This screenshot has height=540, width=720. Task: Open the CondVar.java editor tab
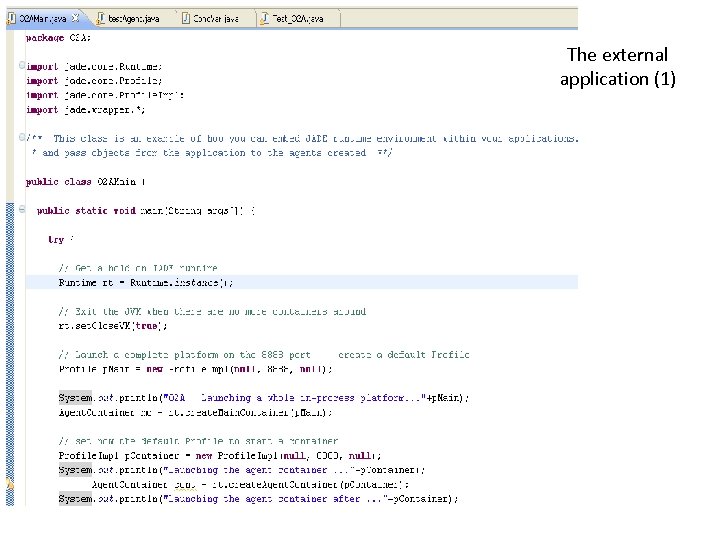coord(216,18)
